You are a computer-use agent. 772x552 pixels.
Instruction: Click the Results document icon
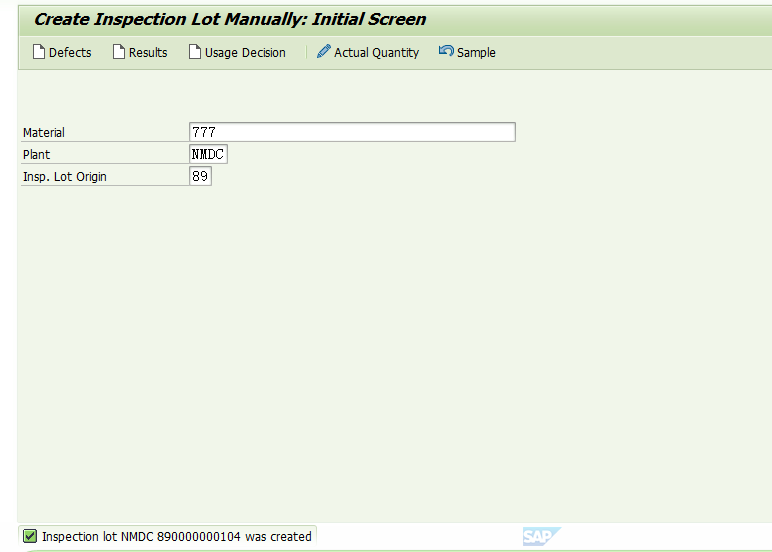(x=119, y=52)
